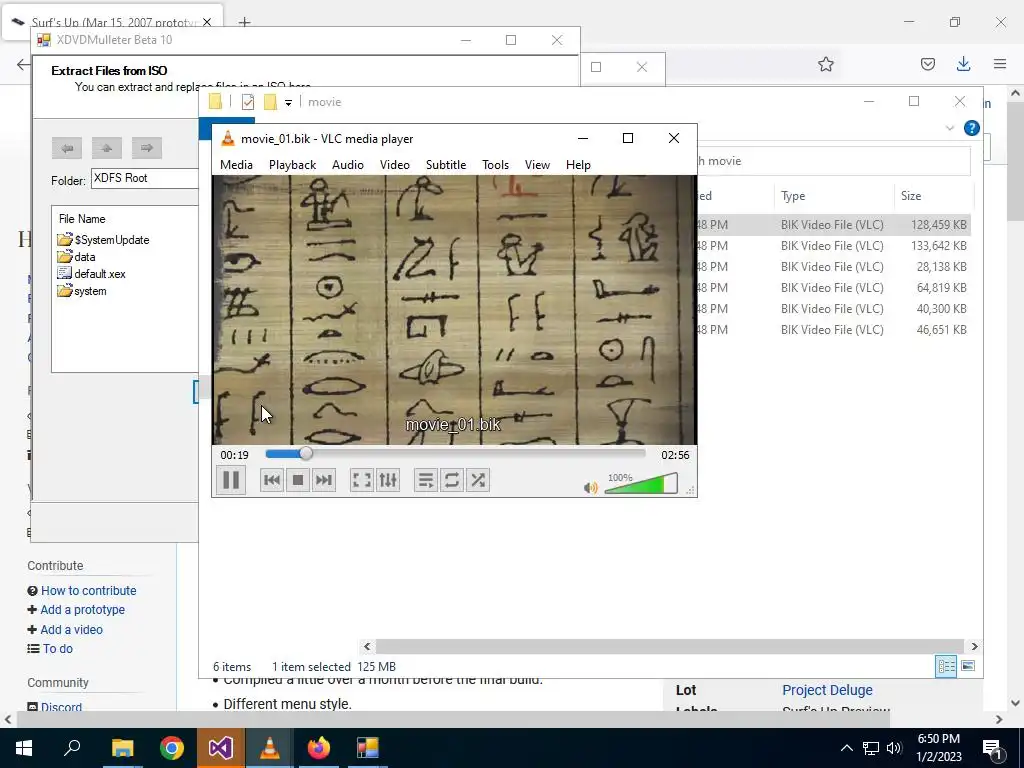Open $SystemUpdate folder in XDVDMulleter
Image resolution: width=1024 pixels, height=768 pixels.
104,240
